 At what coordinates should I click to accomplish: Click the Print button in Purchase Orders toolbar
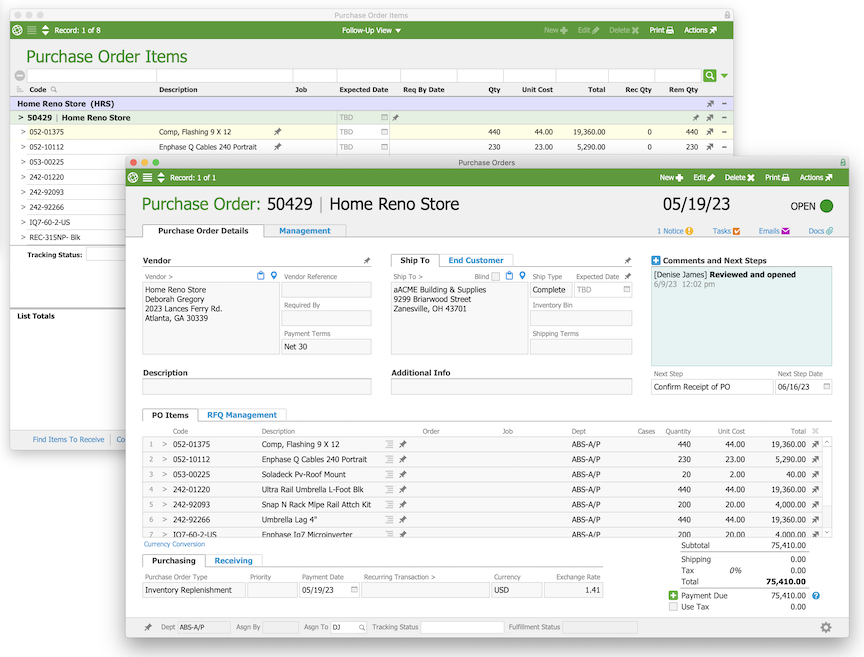777,177
